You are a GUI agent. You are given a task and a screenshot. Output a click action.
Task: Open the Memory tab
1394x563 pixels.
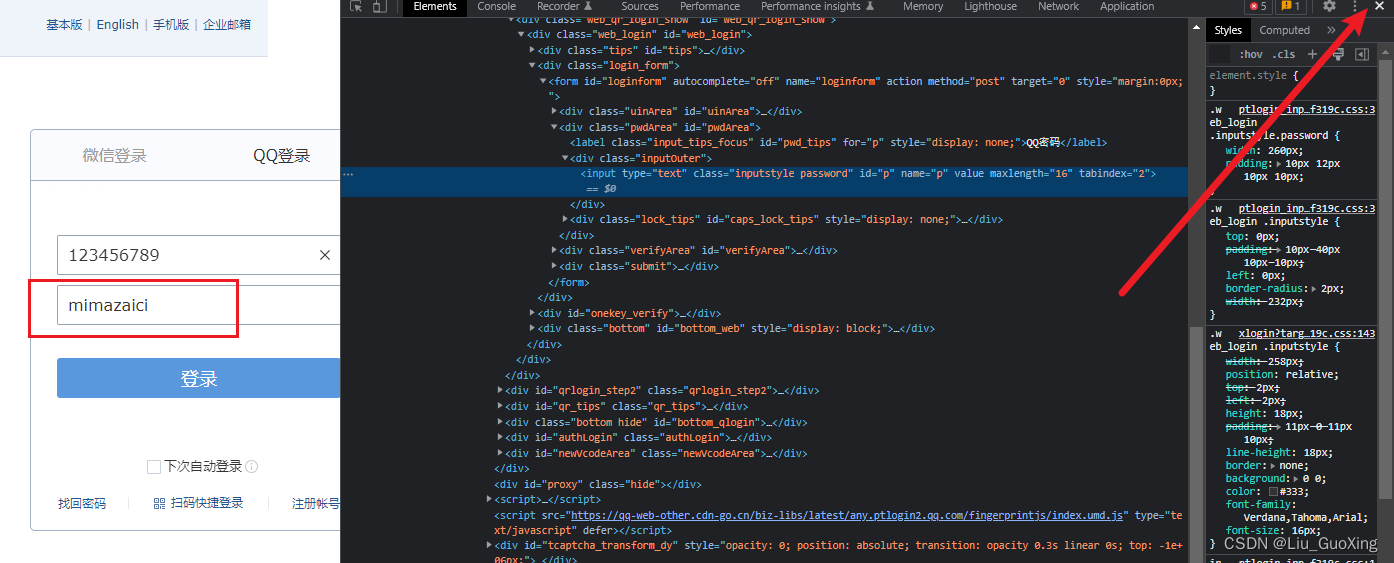coord(923,6)
